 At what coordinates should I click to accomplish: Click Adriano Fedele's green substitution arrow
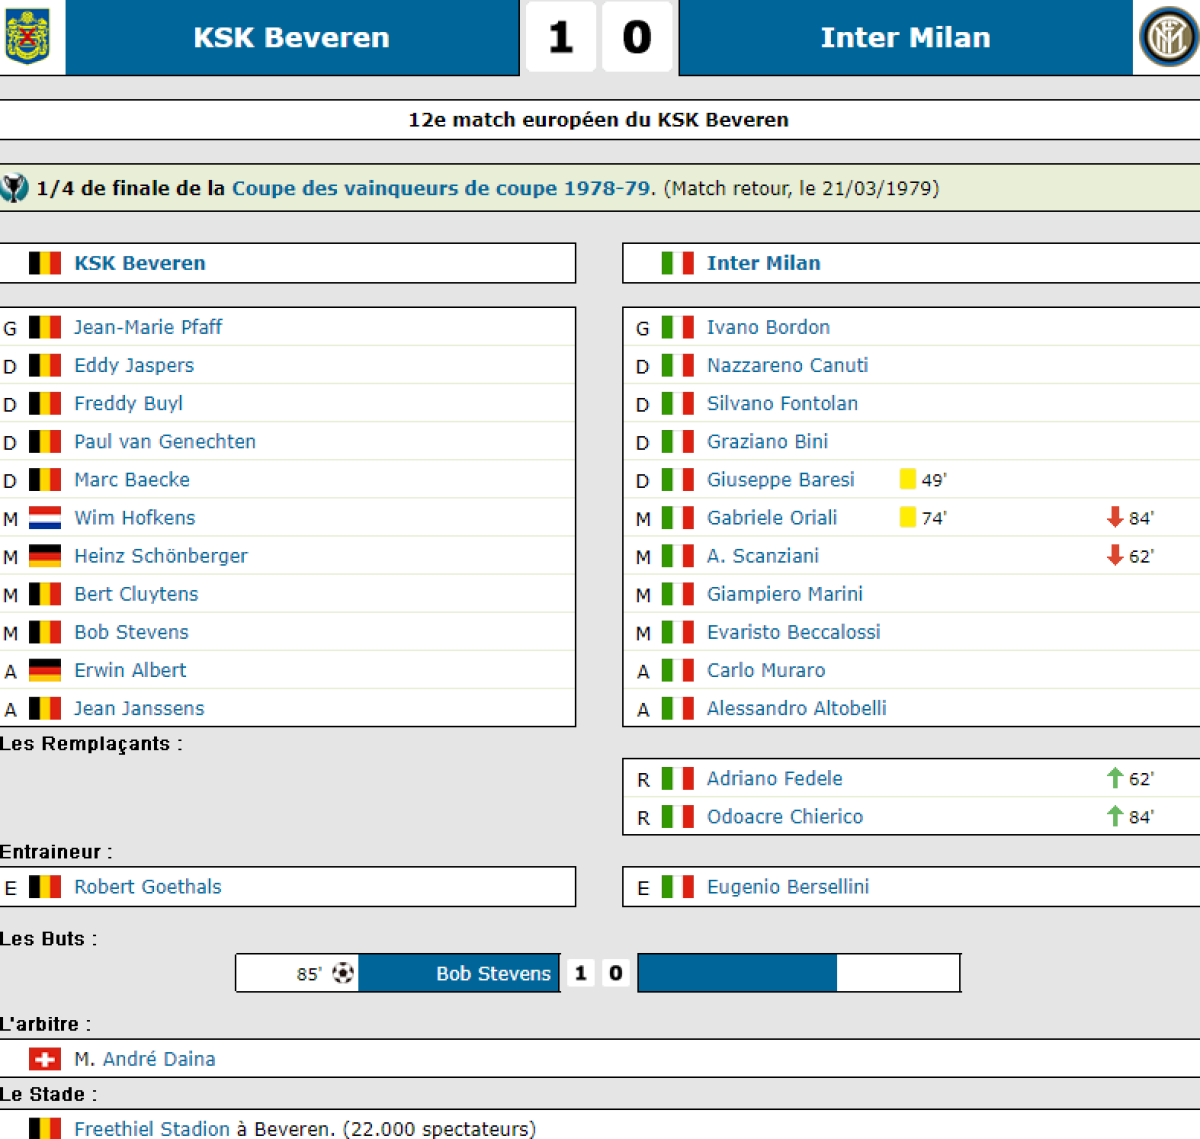coord(1115,778)
